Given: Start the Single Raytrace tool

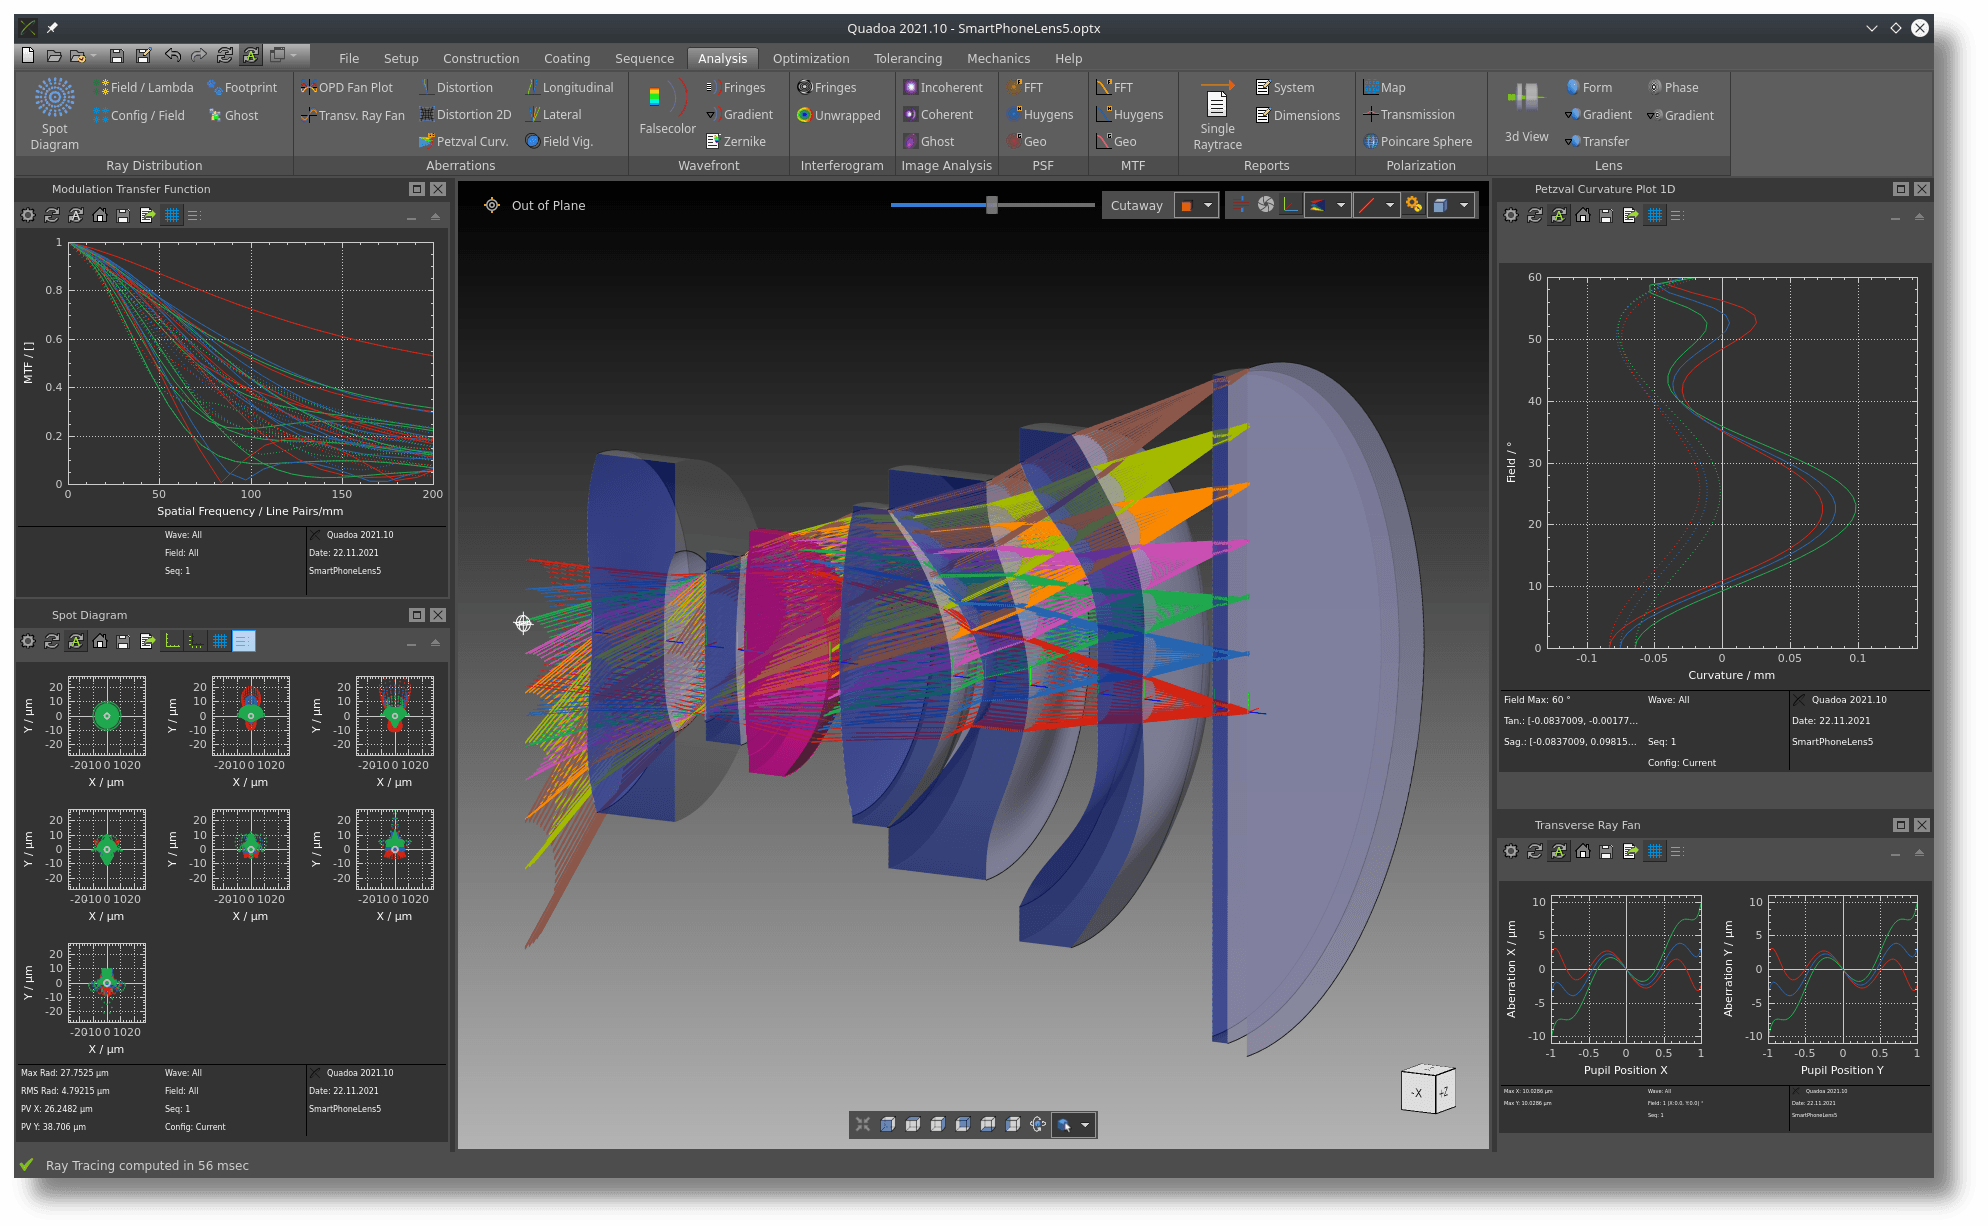Looking at the screenshot, I should tap(1215, 113).
